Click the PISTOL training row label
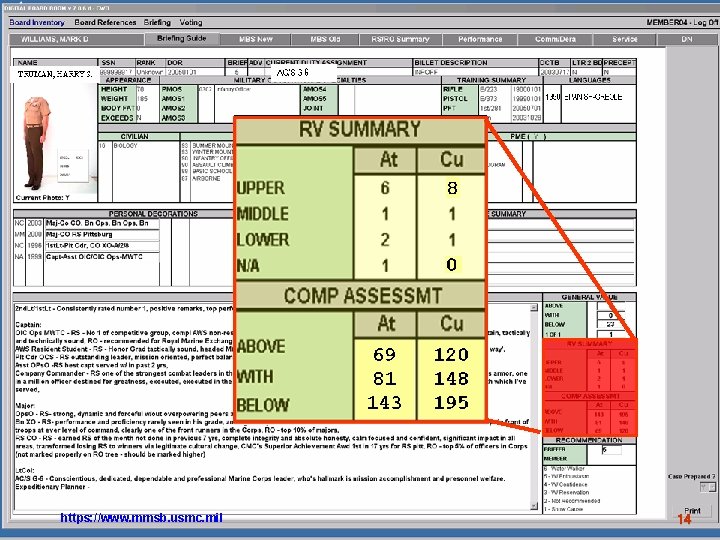The height and width of the screenshot is (540, 720). (455, 99)
